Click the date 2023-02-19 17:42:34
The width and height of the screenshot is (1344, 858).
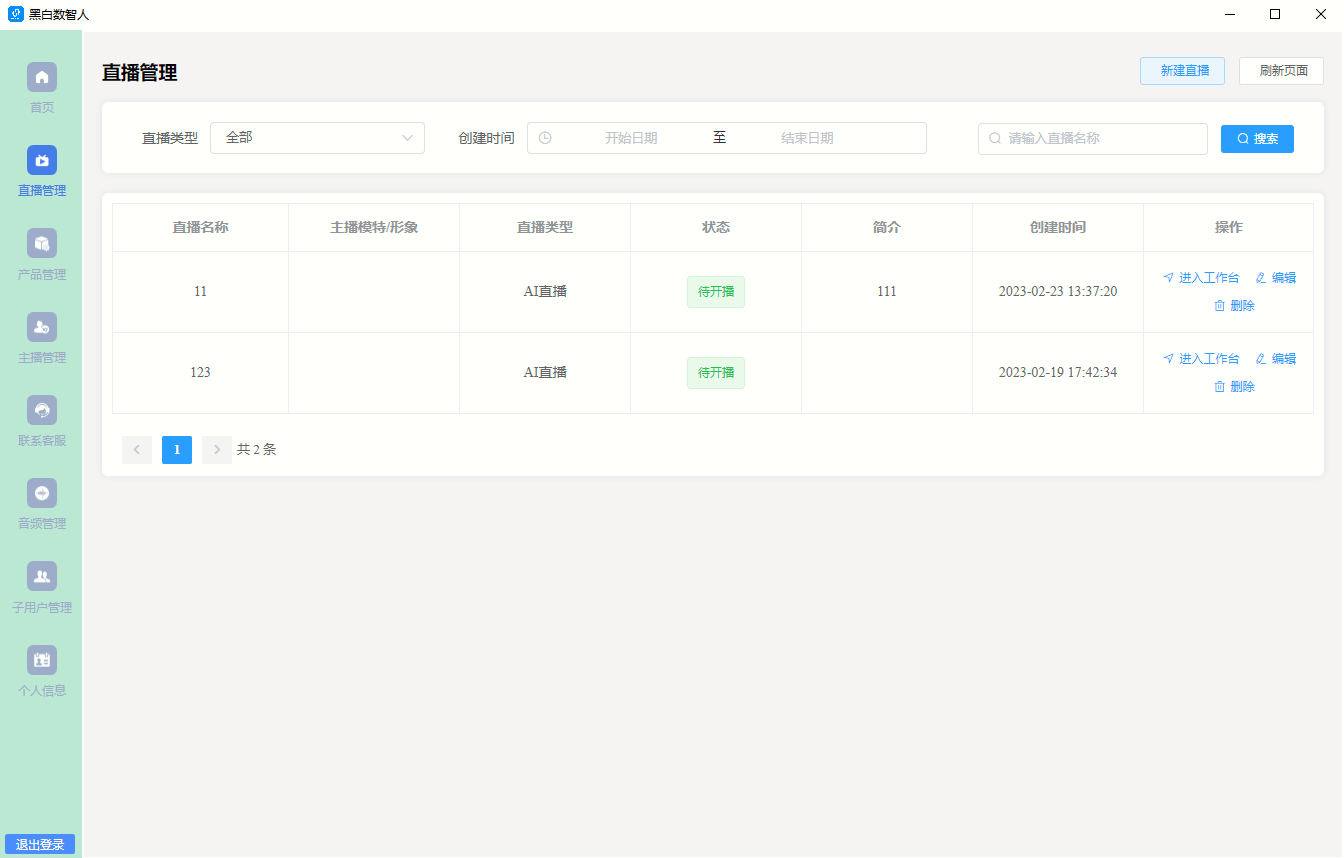(x=1058, y=373)
